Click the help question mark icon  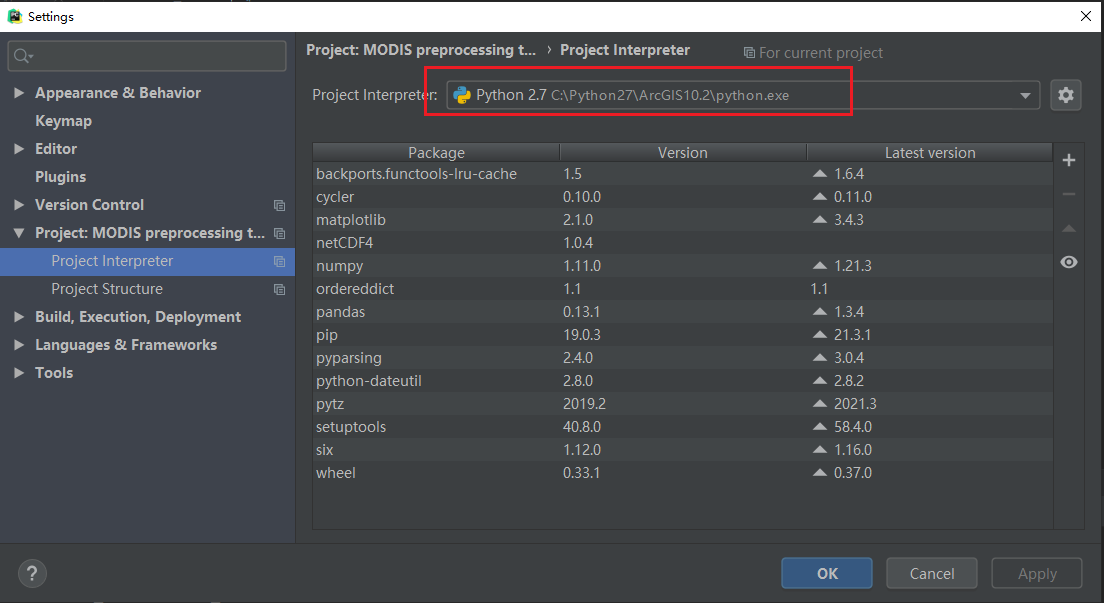click(32, 573)
